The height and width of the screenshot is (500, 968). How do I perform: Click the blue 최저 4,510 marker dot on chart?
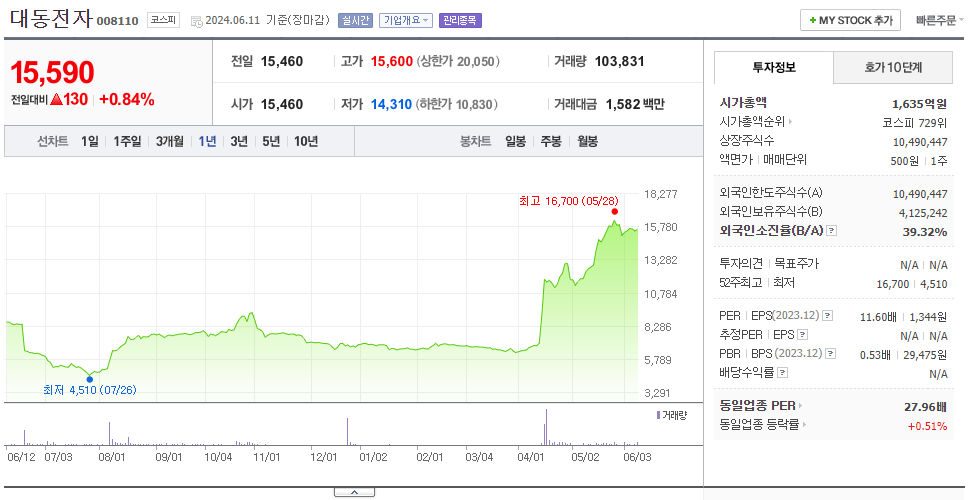point(90,379)
